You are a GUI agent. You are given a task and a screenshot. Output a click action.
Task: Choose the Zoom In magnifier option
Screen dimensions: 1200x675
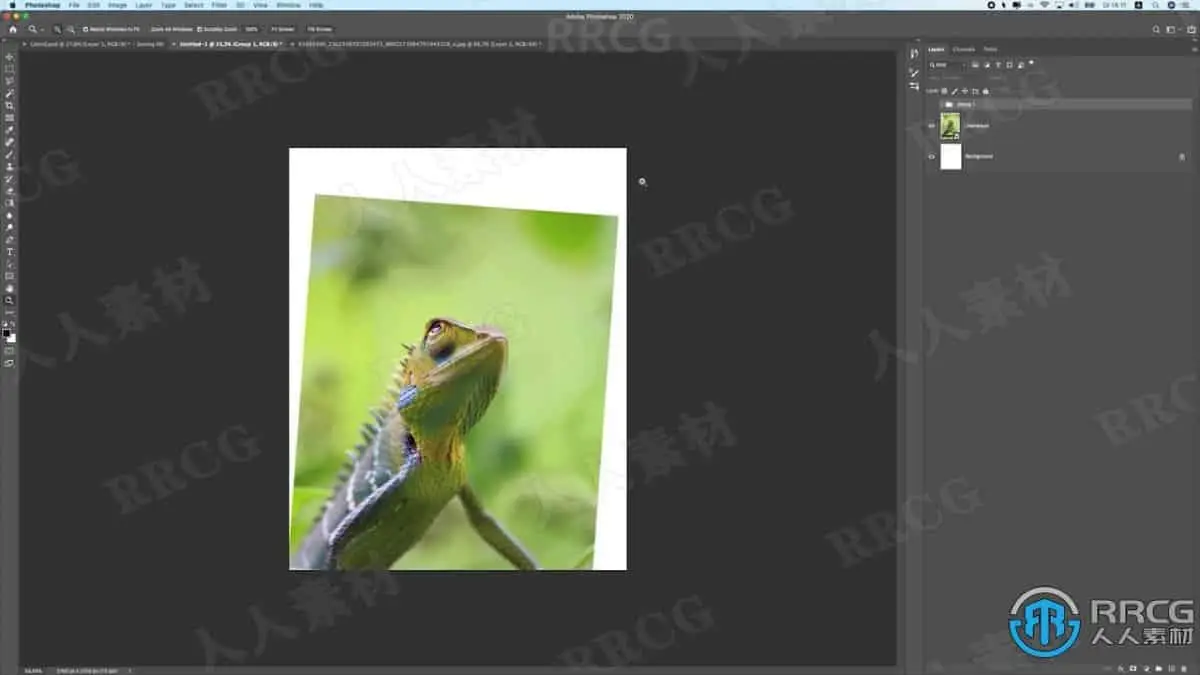[x=57, y=29]
